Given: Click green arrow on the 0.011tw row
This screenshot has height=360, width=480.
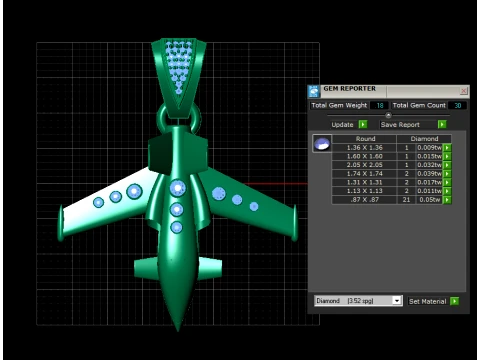Looking at the screenshot, I should (x=447, y=191).
